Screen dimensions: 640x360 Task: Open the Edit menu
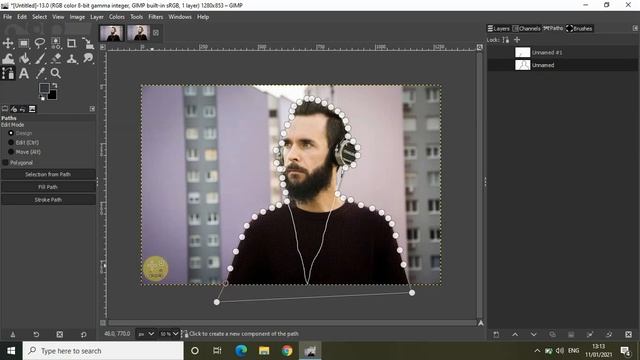pos(22,17)
